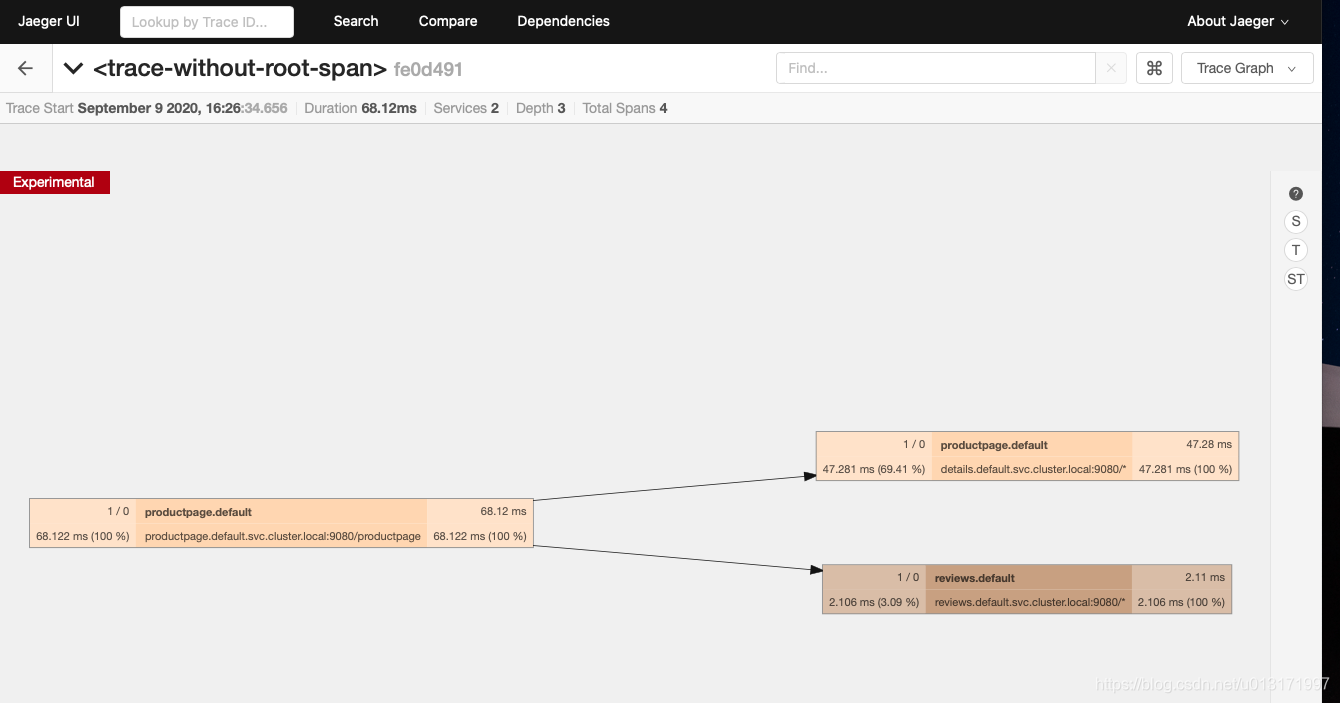Image resolution: width=1340 pixels, height=703 pixels.
Task: Click the Duration 68.12ms label
Action: tap(360, 108)
